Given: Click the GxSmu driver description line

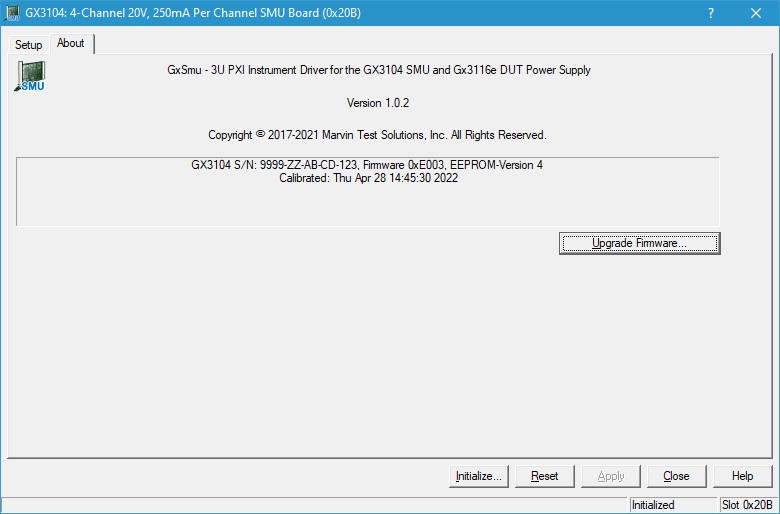Looking at the screenshot, I should 379,70.
